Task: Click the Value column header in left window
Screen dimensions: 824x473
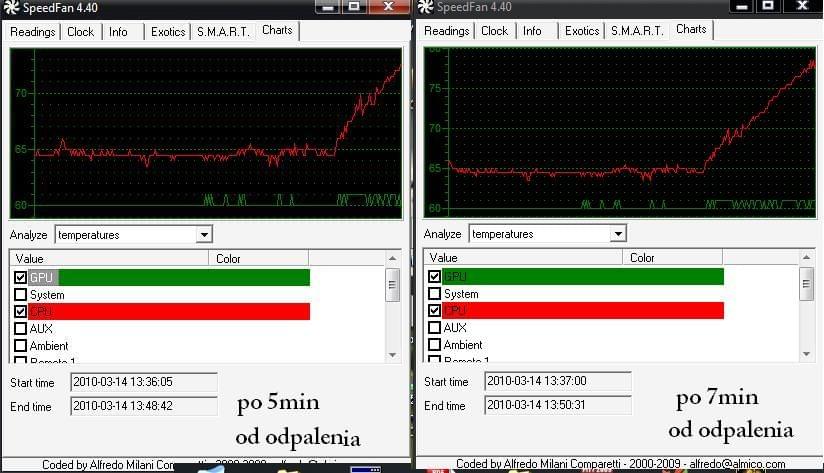Action: (109, 259)
